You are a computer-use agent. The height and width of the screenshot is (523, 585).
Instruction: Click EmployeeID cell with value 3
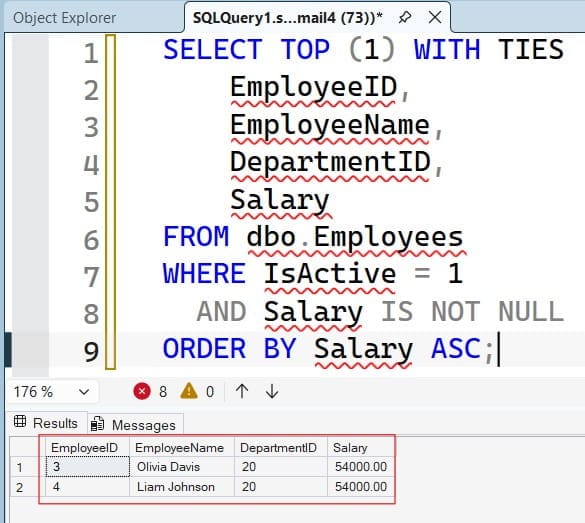click(x=87, y=467)
